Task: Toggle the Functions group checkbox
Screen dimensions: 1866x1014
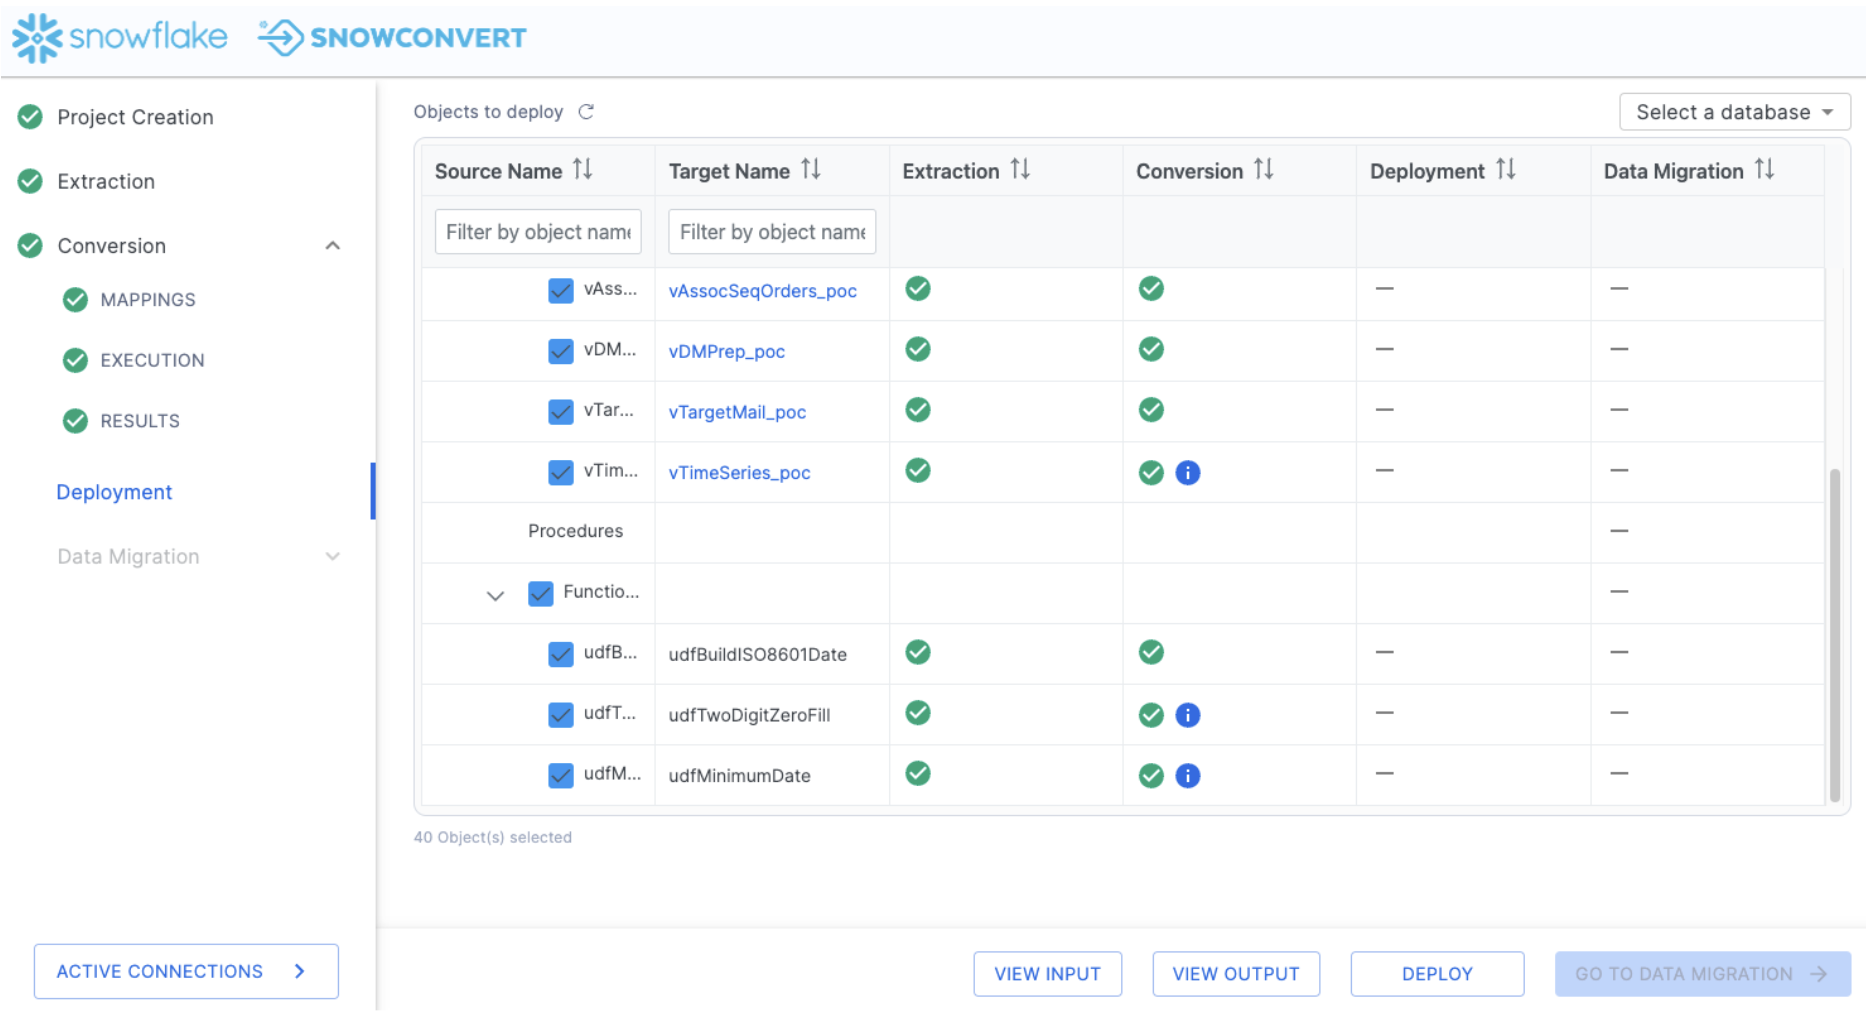Action: click(x=541, y=593)
